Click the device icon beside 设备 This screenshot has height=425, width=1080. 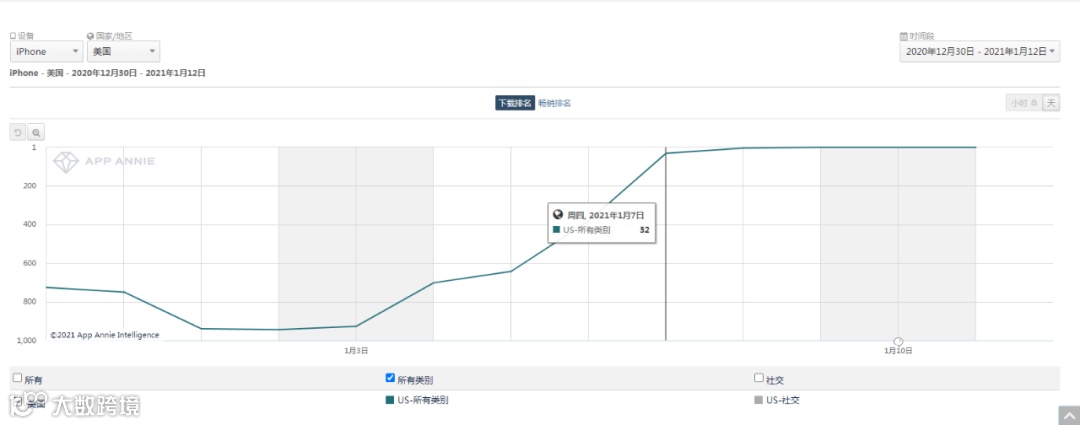[x=13, y=36]
